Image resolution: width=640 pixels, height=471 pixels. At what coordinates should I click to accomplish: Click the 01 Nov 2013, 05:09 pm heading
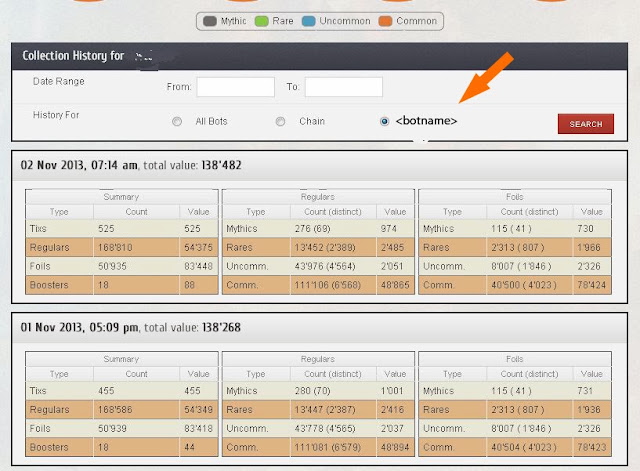tap(79, 327)
